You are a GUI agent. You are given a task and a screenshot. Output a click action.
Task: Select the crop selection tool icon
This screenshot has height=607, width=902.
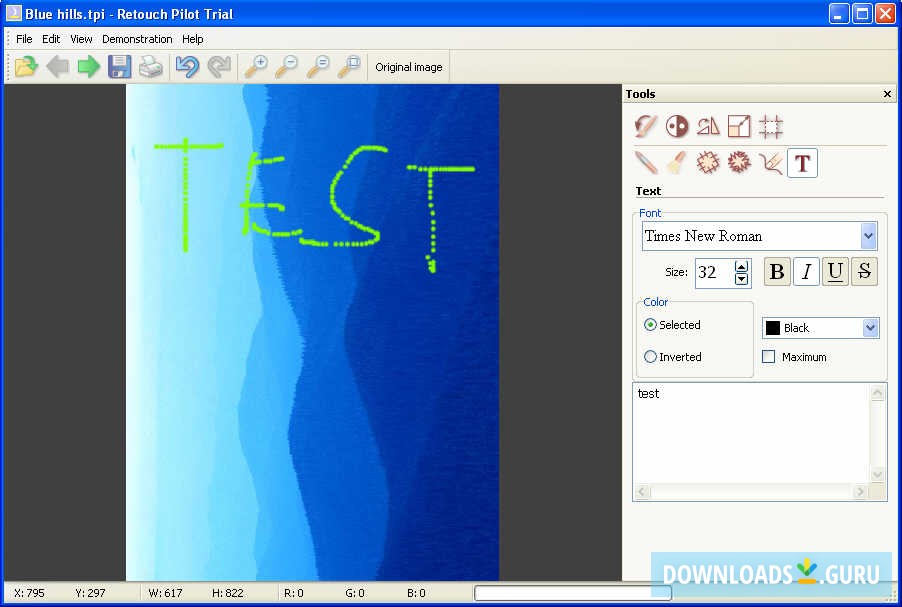pos(770,126)
